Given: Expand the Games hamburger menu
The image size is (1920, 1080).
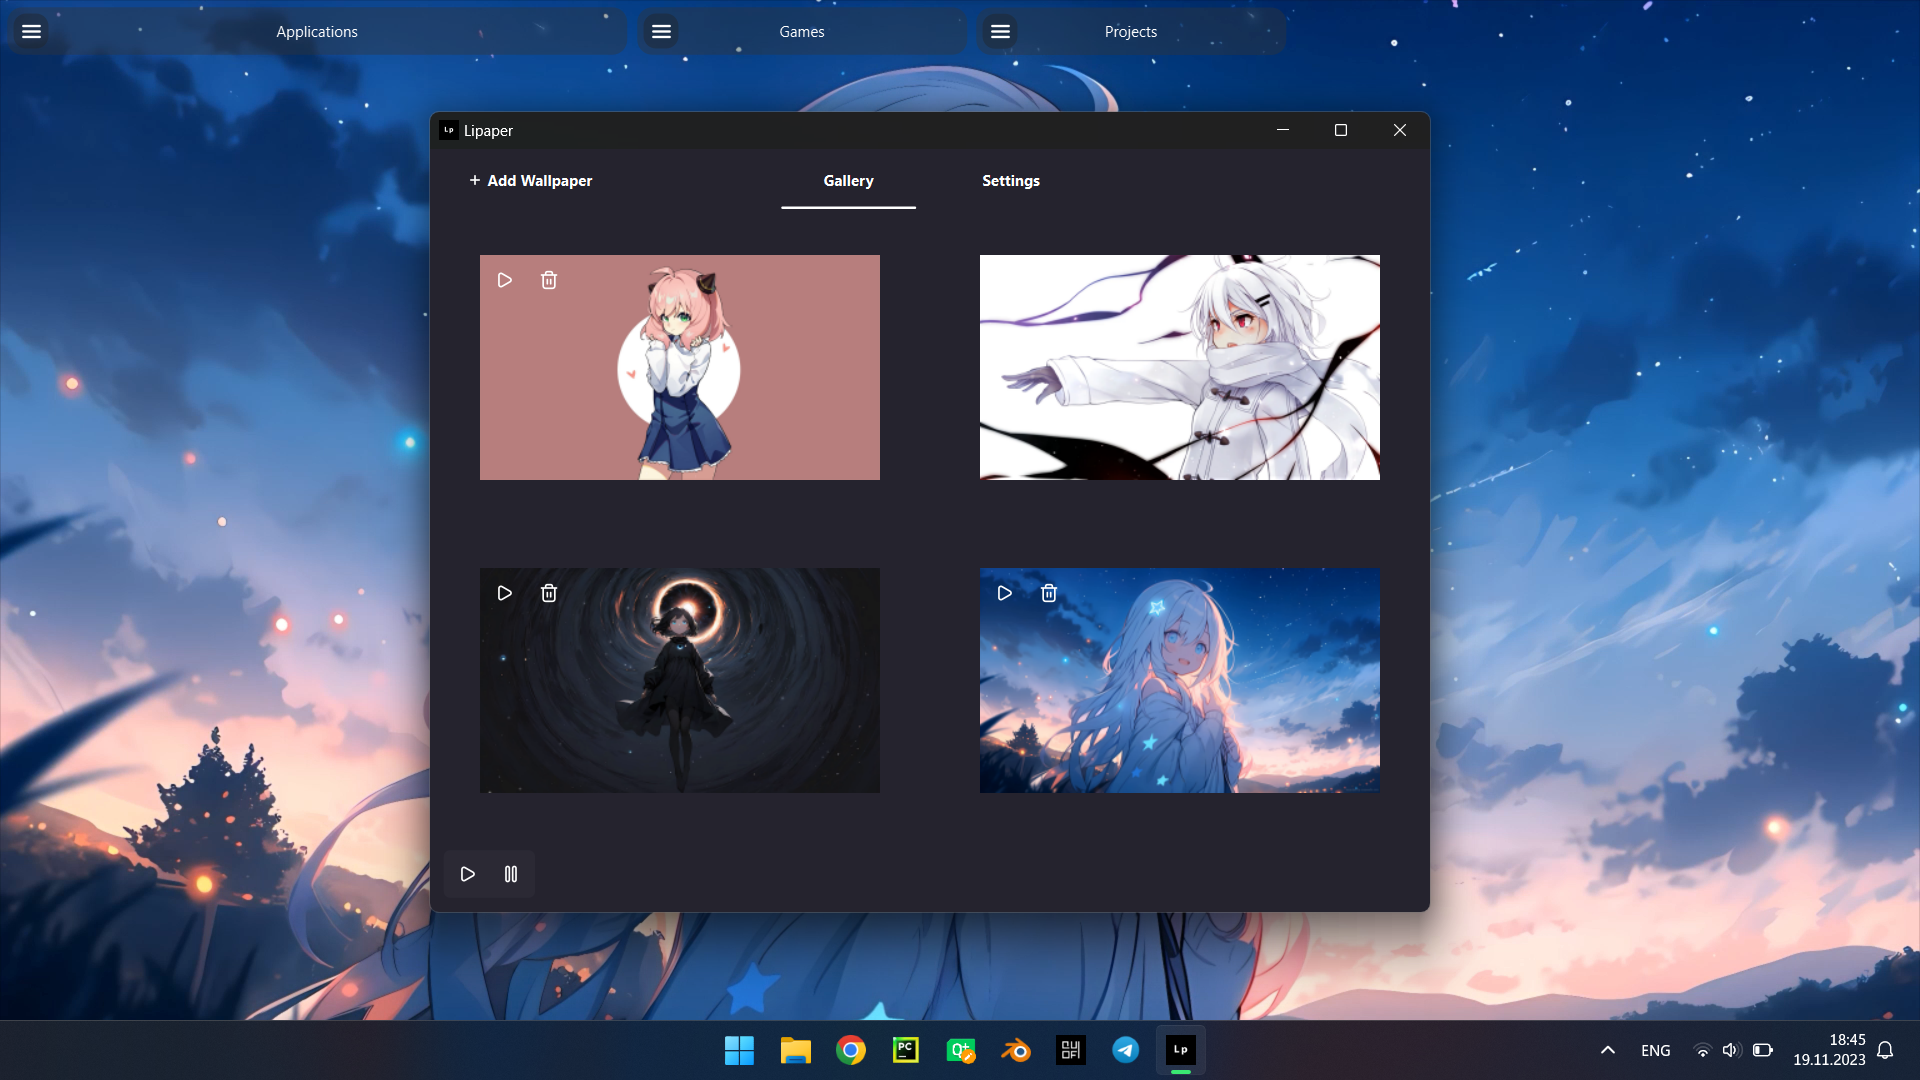Looking at the screenshot, I should click(661, 32).
